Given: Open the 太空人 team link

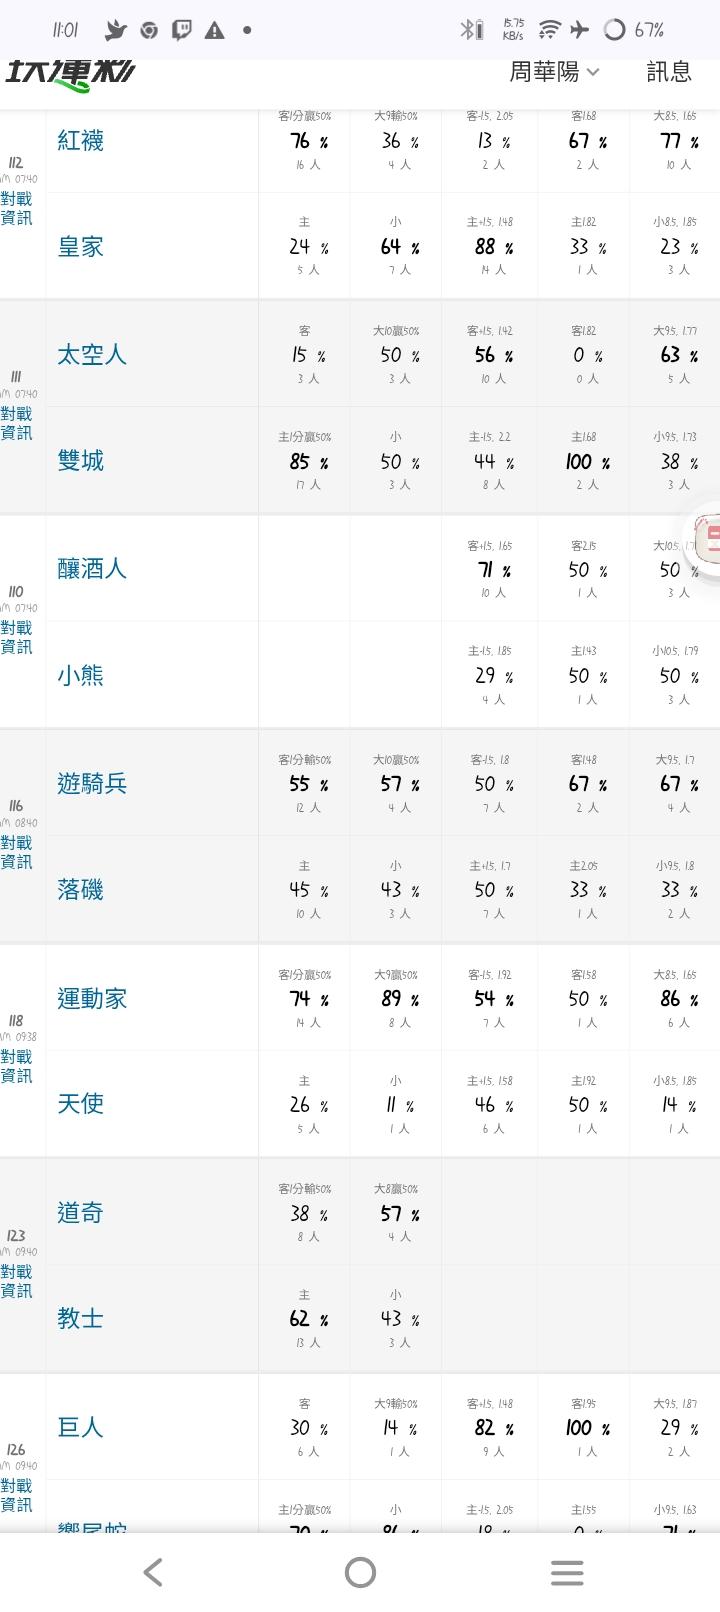Looking at the screenshot, I should coord(92,354).
